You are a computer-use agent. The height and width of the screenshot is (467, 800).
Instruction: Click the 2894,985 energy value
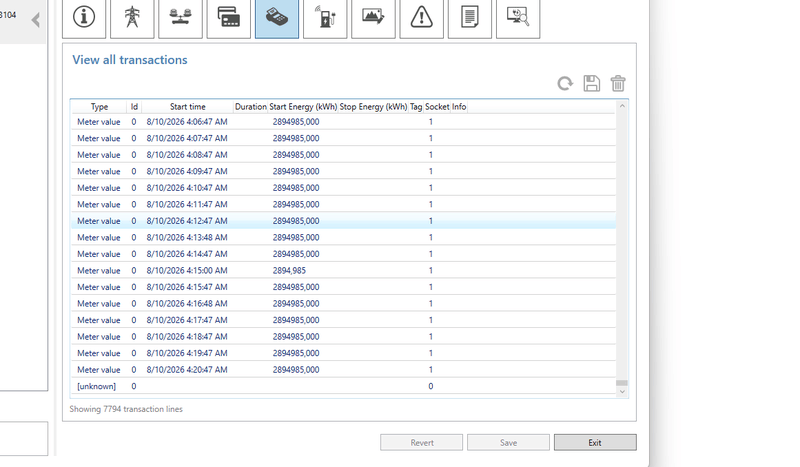coord(289,271)
